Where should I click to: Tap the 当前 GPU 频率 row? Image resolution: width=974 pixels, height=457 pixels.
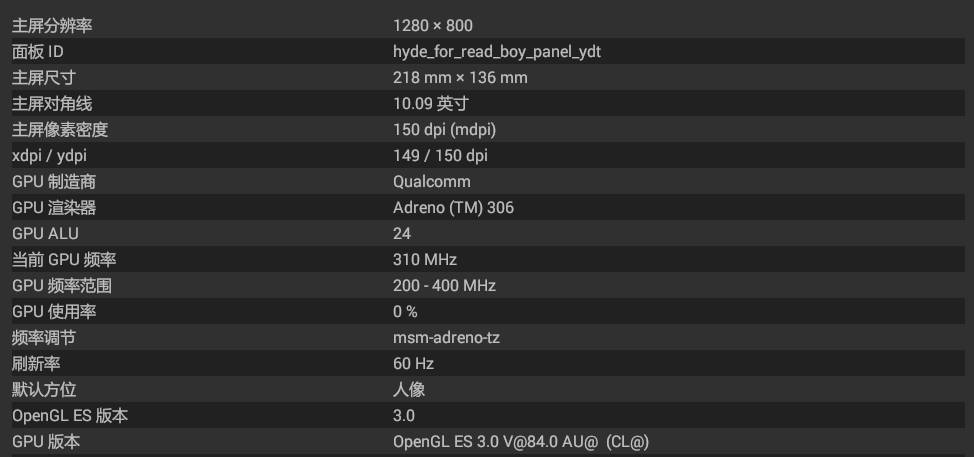[x=487, y=259]
